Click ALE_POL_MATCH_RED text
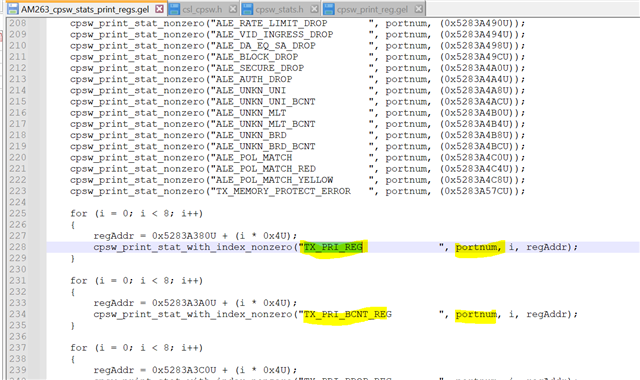The width and height of the screenshot is (640, 380). (x=265, y=169)
